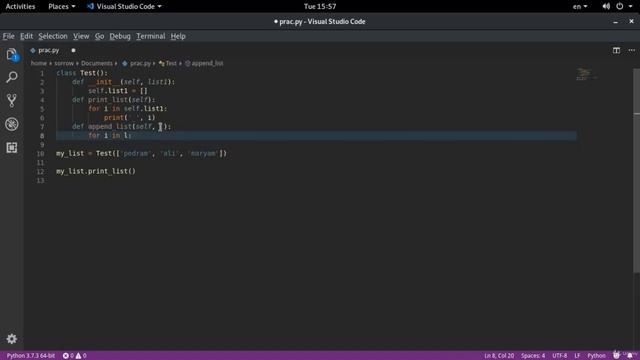Open the File menu
The image size is (640, 360).
(8, 36)
